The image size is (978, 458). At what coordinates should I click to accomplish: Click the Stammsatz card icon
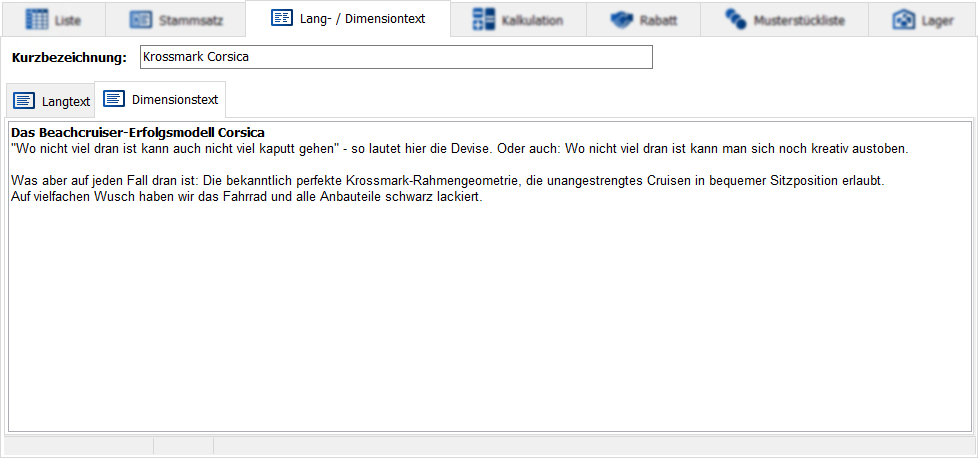(140, 20)
